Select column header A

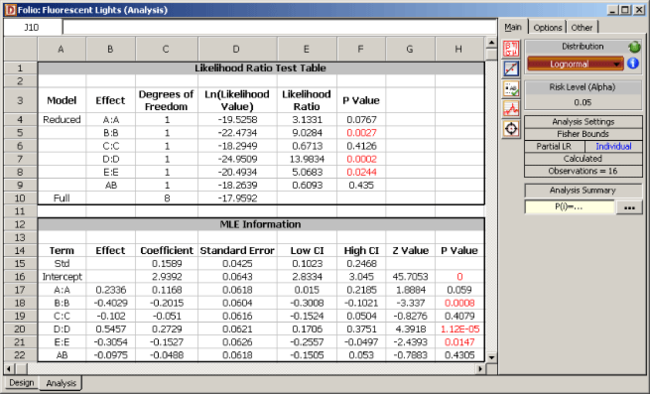[x=61, y=49]
